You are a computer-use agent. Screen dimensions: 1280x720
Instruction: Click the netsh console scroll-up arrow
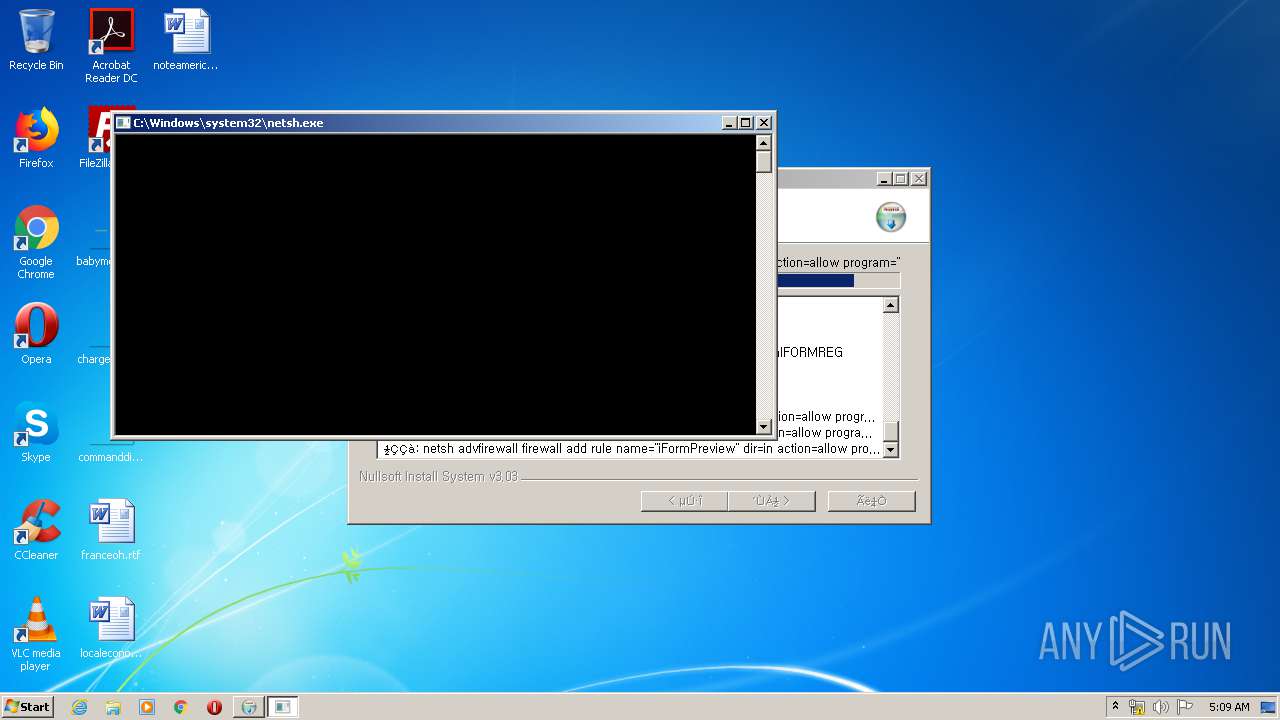coord(764,143)
